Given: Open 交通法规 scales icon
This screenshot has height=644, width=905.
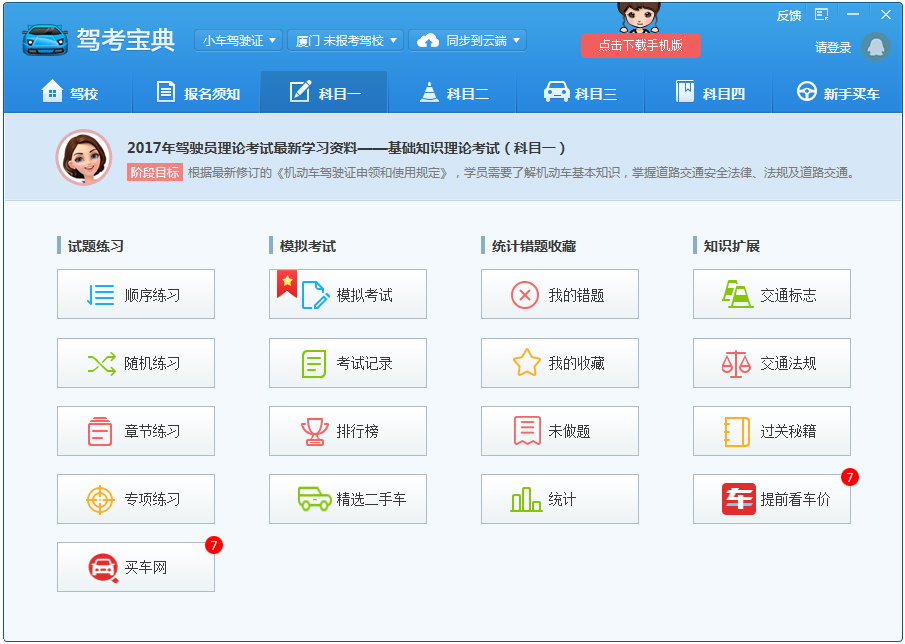Looking at the screenshot, I should (736, 363).
